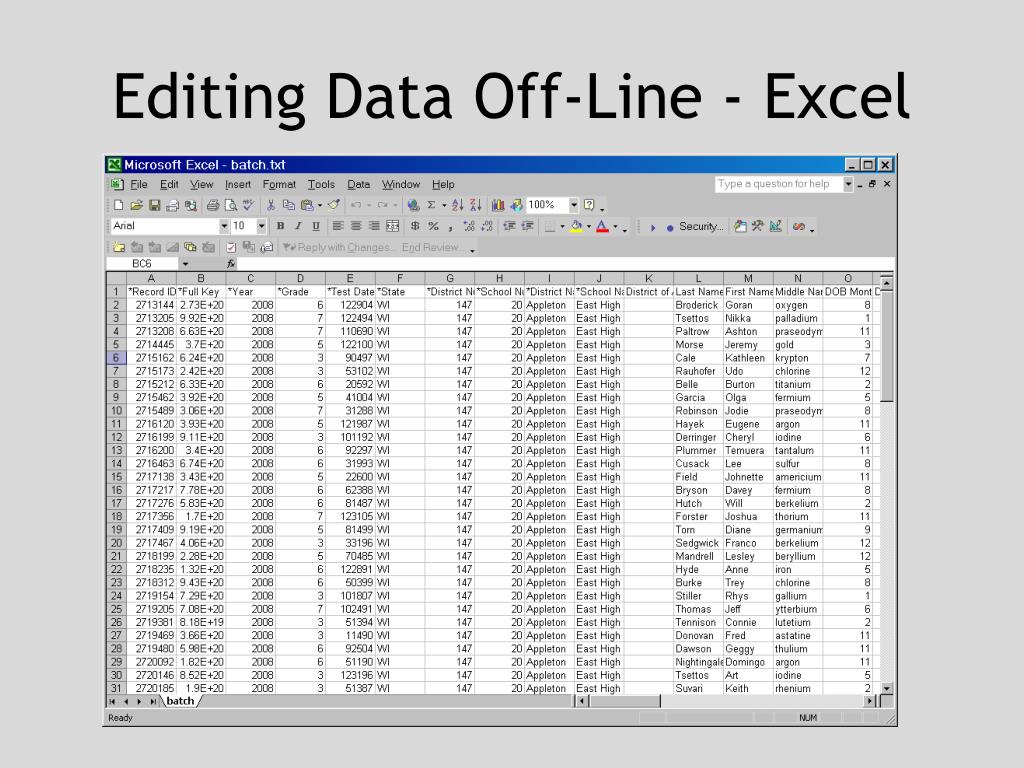
Task: Run the Spelling check
Action: point(248,206)
